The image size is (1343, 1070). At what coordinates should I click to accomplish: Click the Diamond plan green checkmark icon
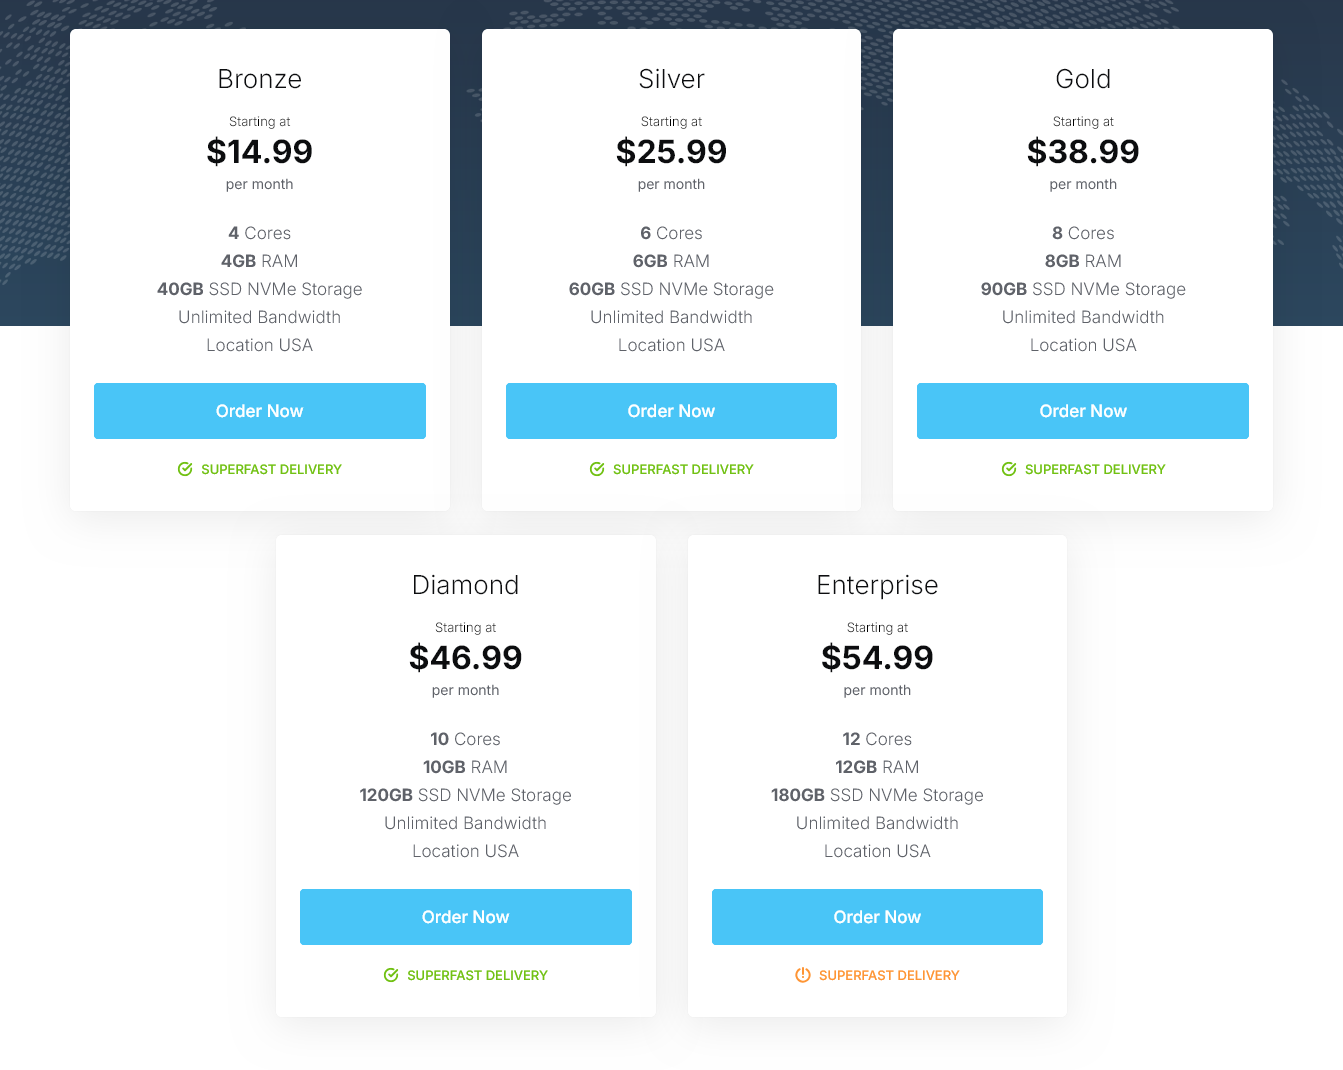(x=391, y=975)
